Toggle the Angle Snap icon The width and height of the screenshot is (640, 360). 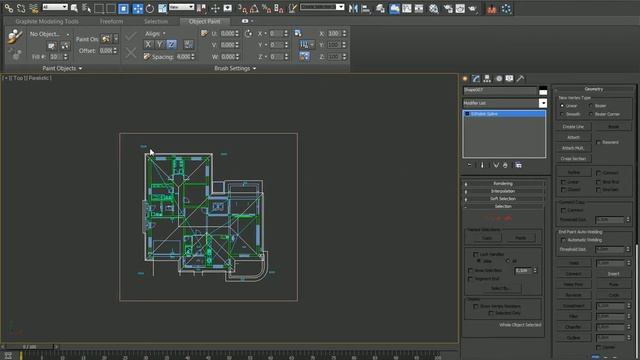pyautogui.click(x=254, y=8)
